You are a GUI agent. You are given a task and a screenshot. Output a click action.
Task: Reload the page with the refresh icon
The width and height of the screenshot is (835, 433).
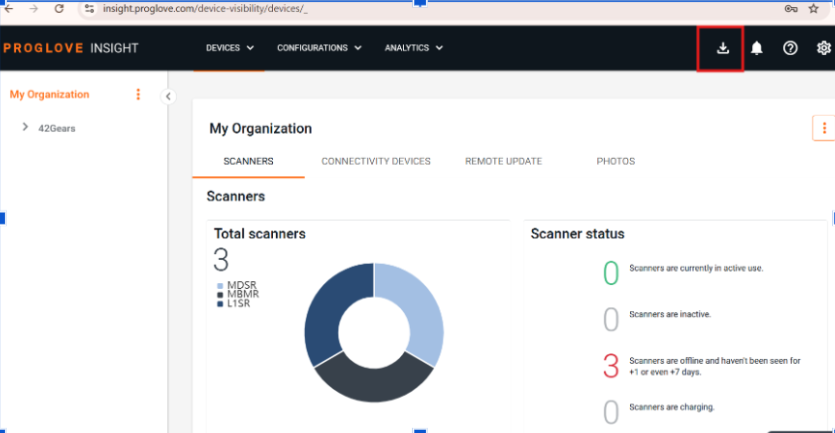point(59,9)
